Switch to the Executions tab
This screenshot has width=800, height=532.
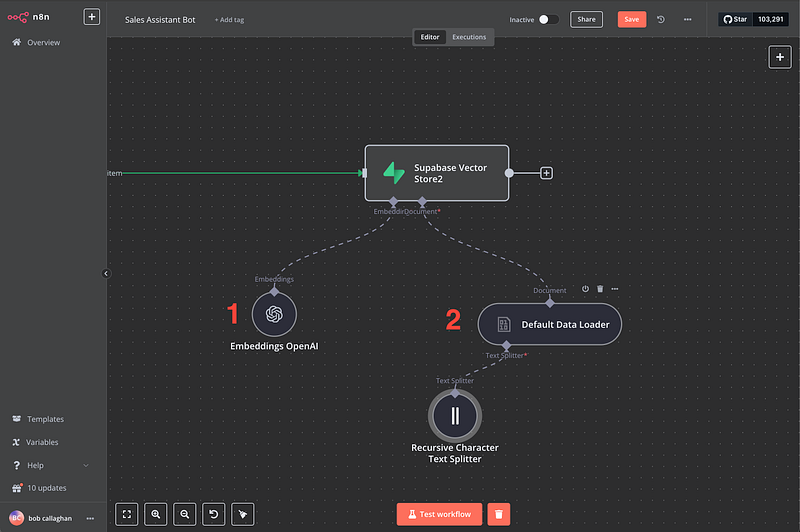pyautogui.click(x=469, y=37)
